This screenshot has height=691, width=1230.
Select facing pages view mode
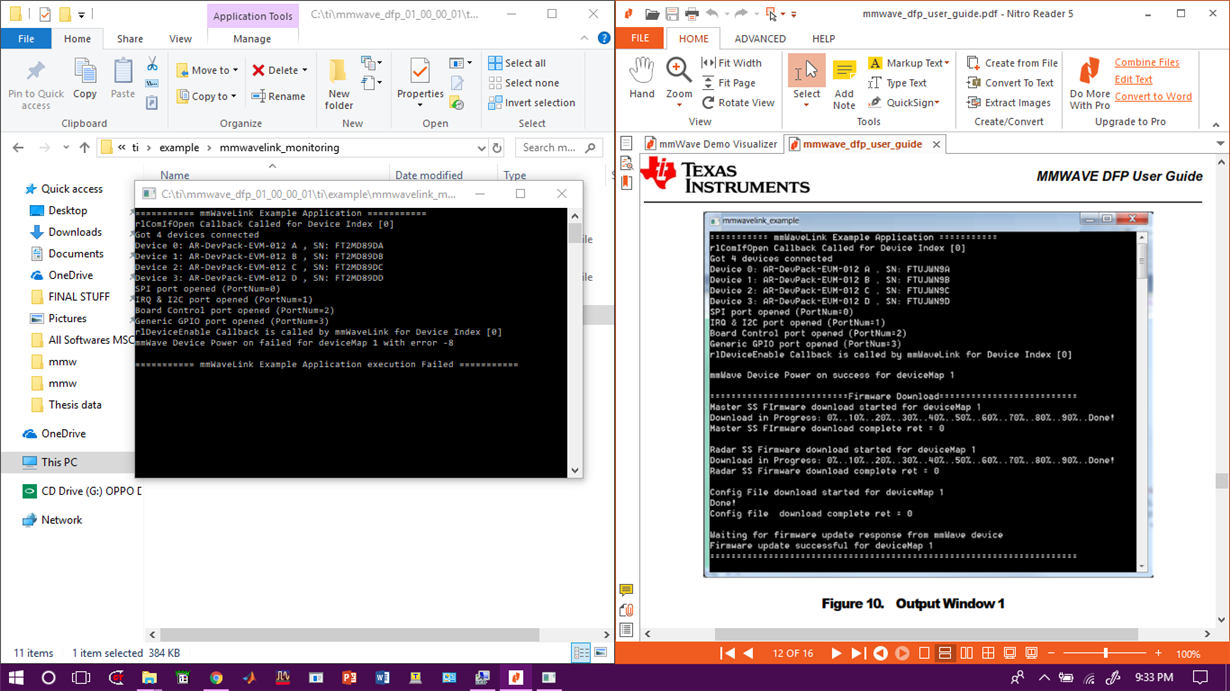tap(967, 654)
